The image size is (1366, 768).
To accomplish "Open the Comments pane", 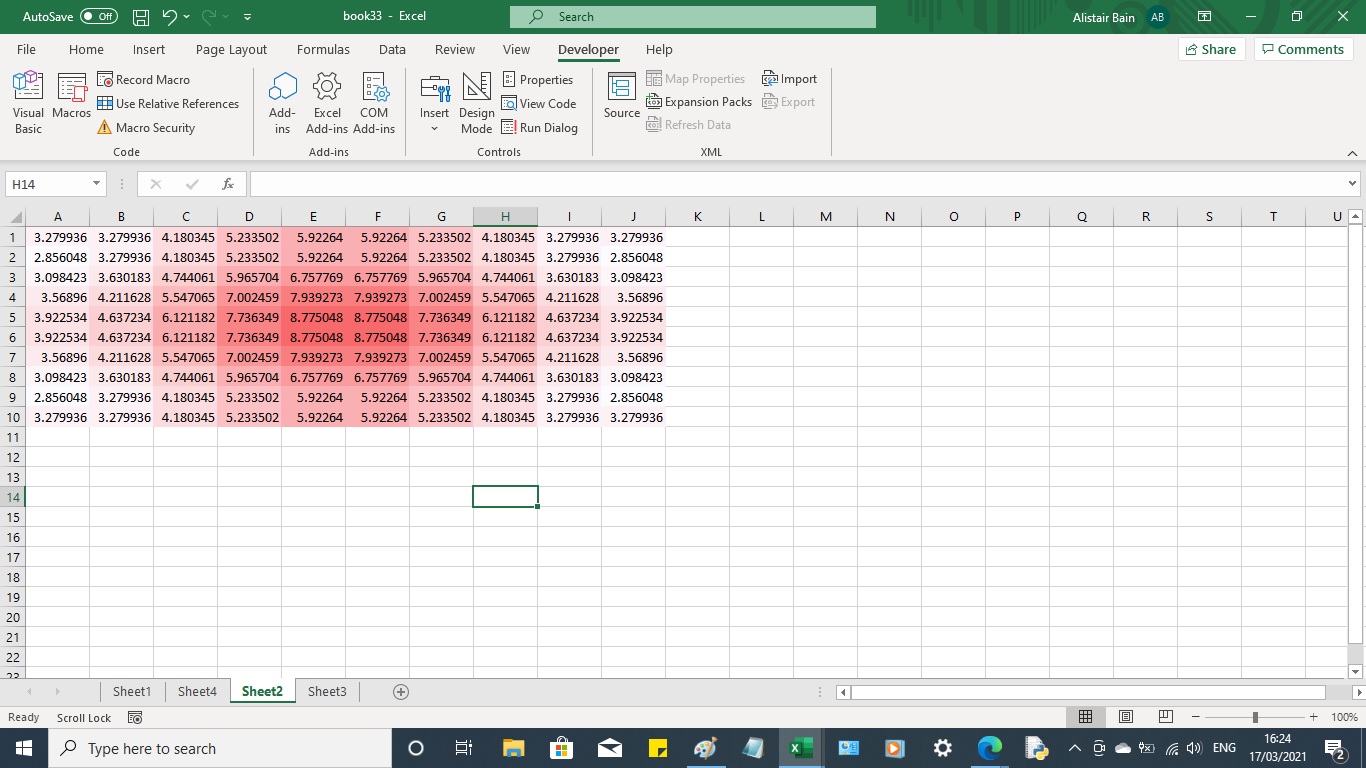I will click(1302, 49).
